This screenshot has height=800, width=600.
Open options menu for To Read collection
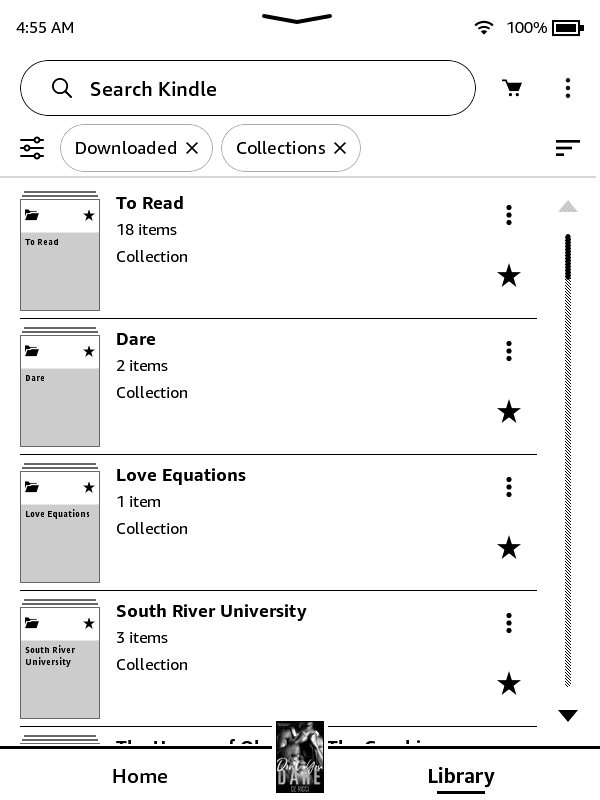[509, 215]
